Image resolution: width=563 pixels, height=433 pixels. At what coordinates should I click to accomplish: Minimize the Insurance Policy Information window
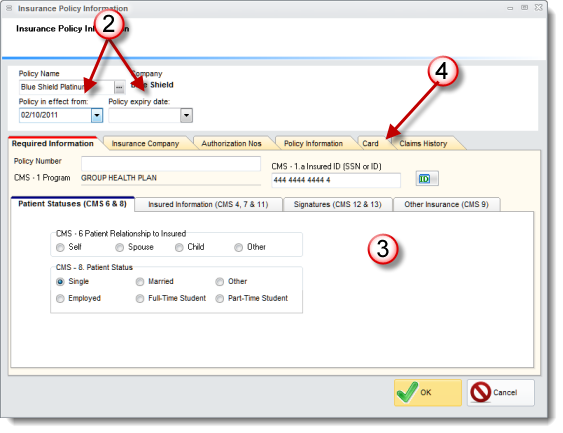click(x=510, y=8)
